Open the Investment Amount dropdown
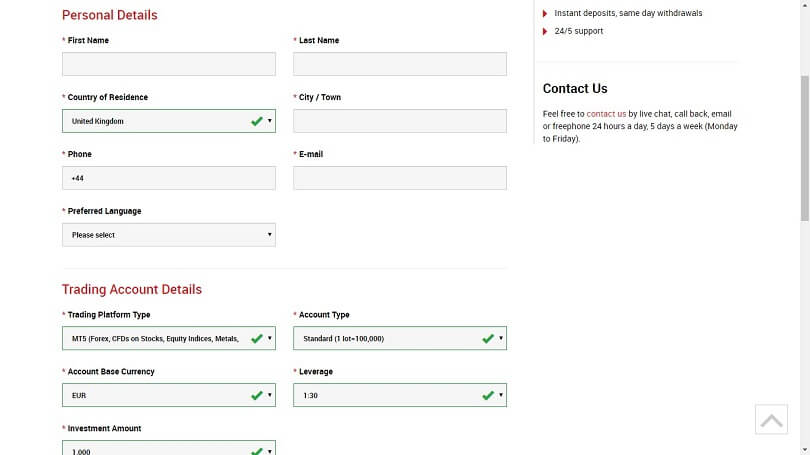 click(169, 448)
